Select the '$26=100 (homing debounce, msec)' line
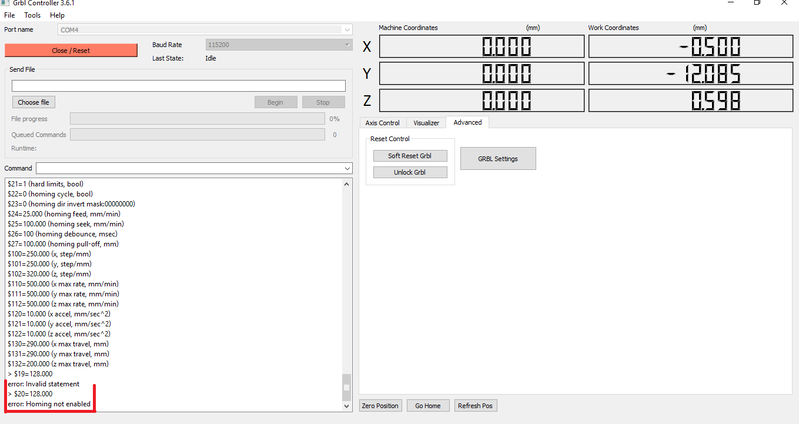 (62, 234)
